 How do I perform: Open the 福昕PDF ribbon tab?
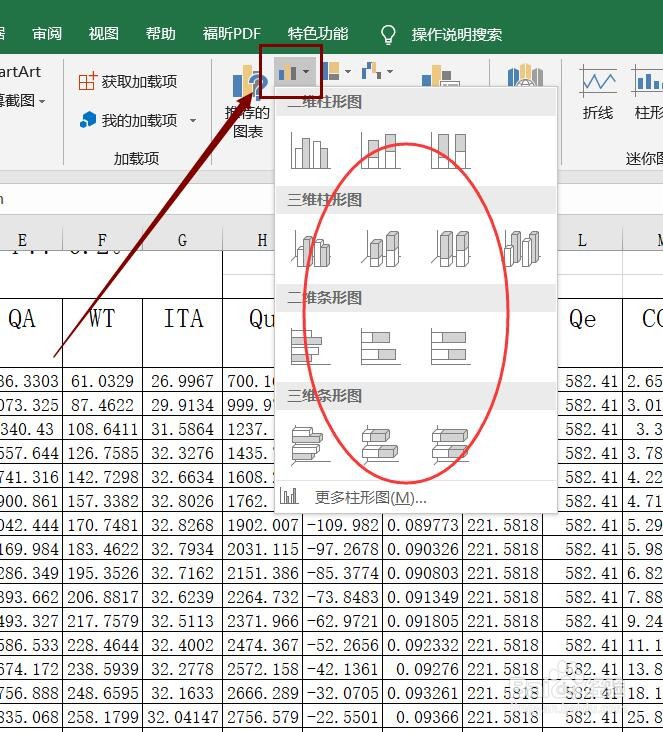[x=232, y=34]
